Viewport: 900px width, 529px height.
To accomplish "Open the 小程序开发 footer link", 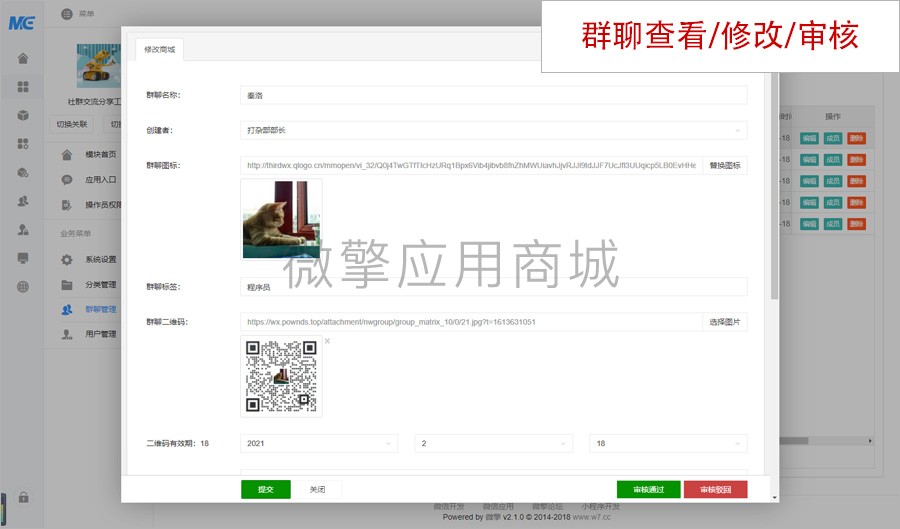I will tap(600, 507).
